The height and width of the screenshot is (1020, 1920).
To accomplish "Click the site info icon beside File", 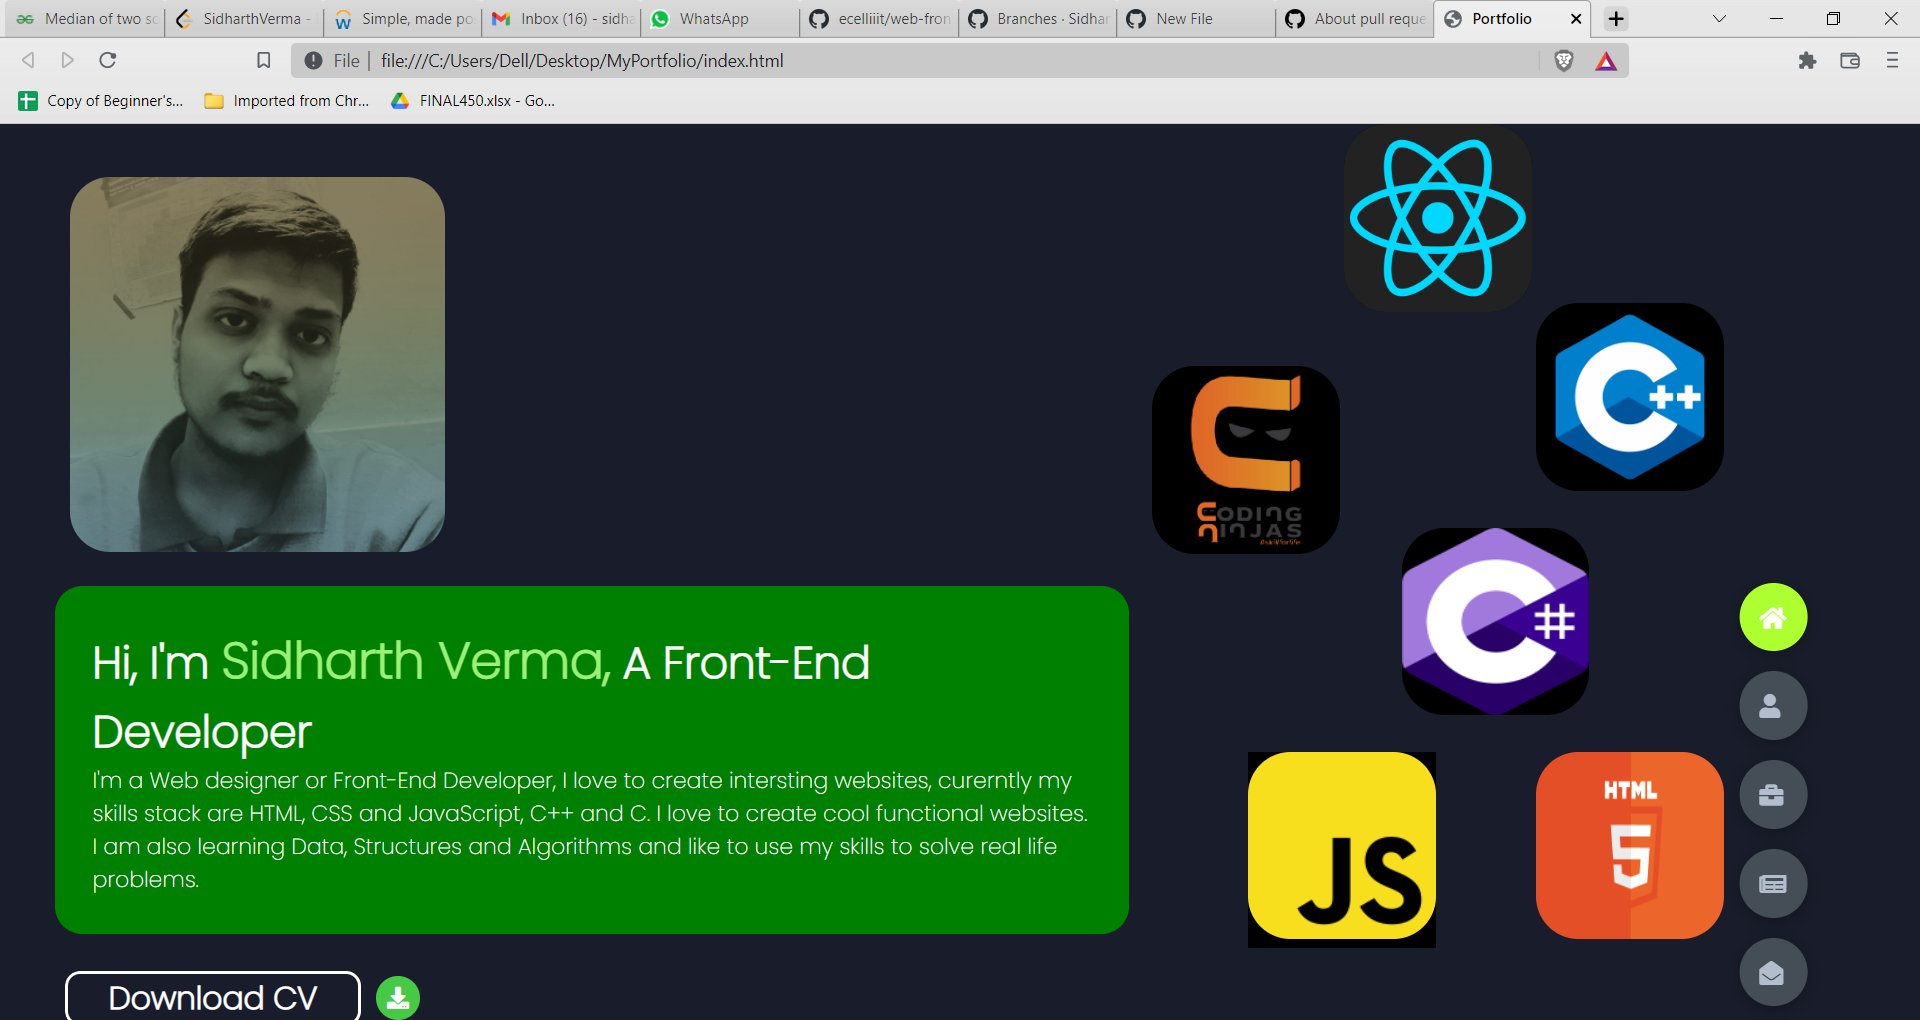I will (x=313, y=61).
